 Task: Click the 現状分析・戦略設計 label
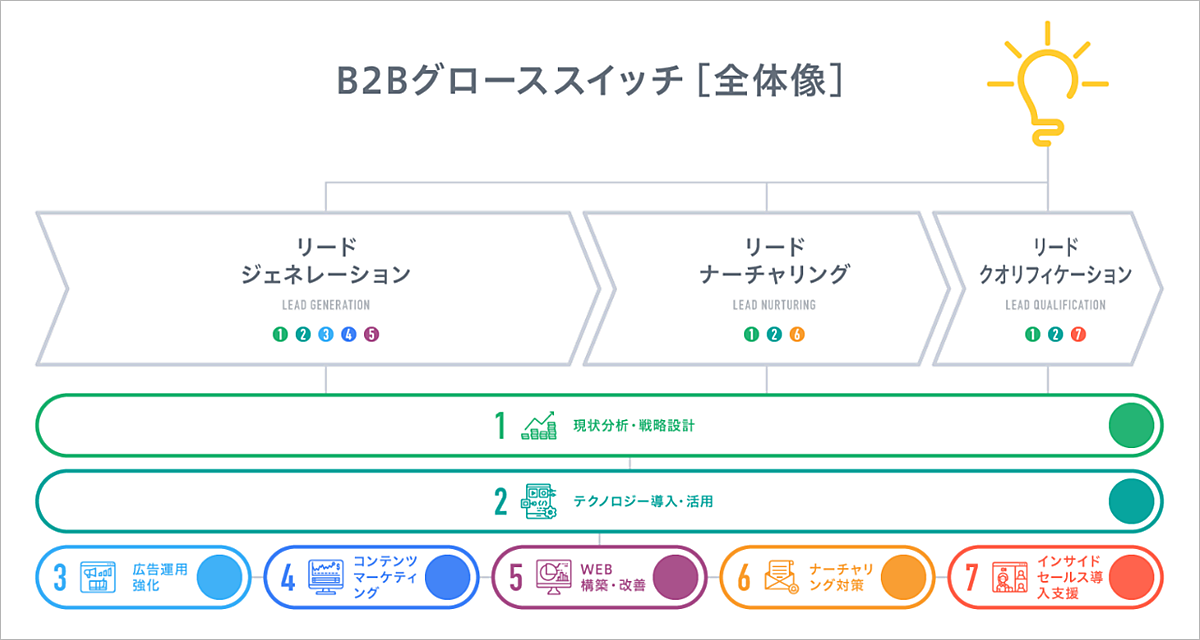coord(633,426)
